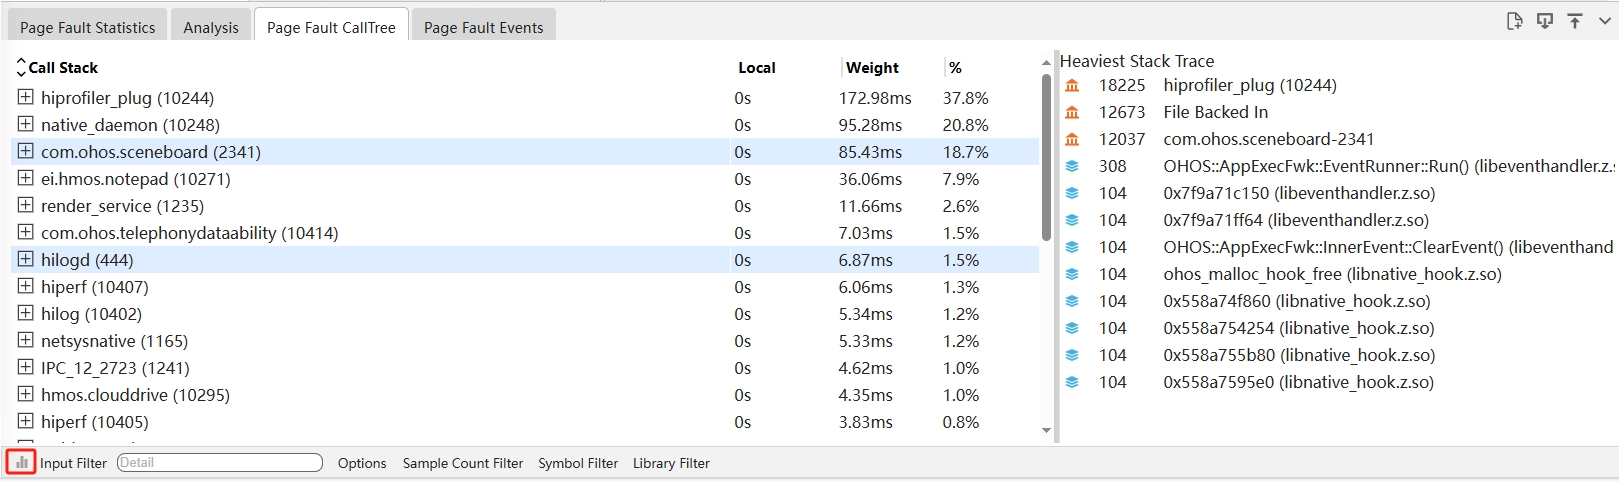Open the Symbol Filter

578,464
